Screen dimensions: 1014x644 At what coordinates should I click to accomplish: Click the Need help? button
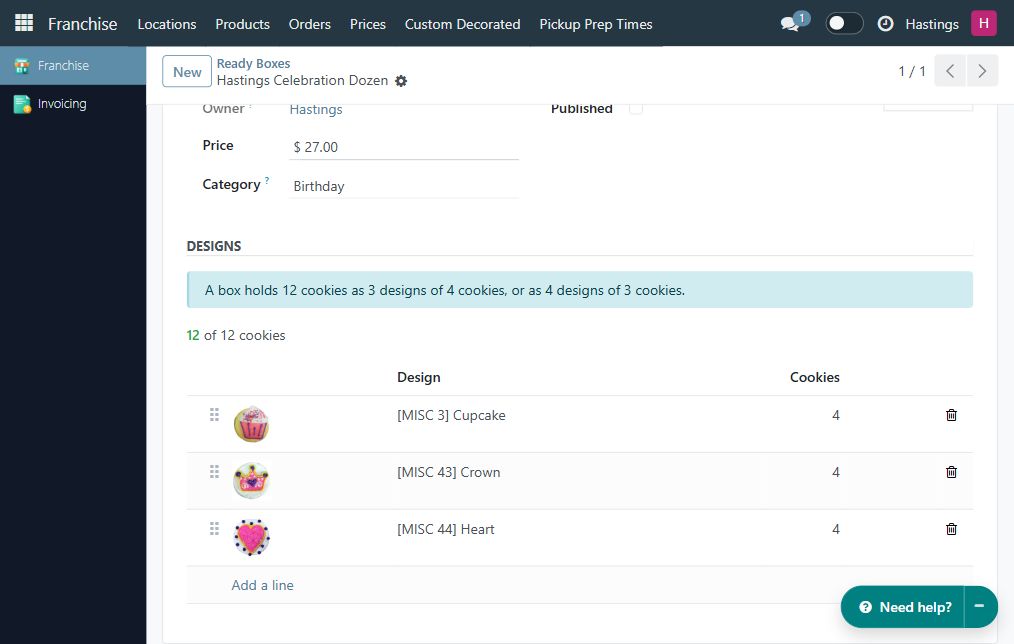tap(903, 606)
